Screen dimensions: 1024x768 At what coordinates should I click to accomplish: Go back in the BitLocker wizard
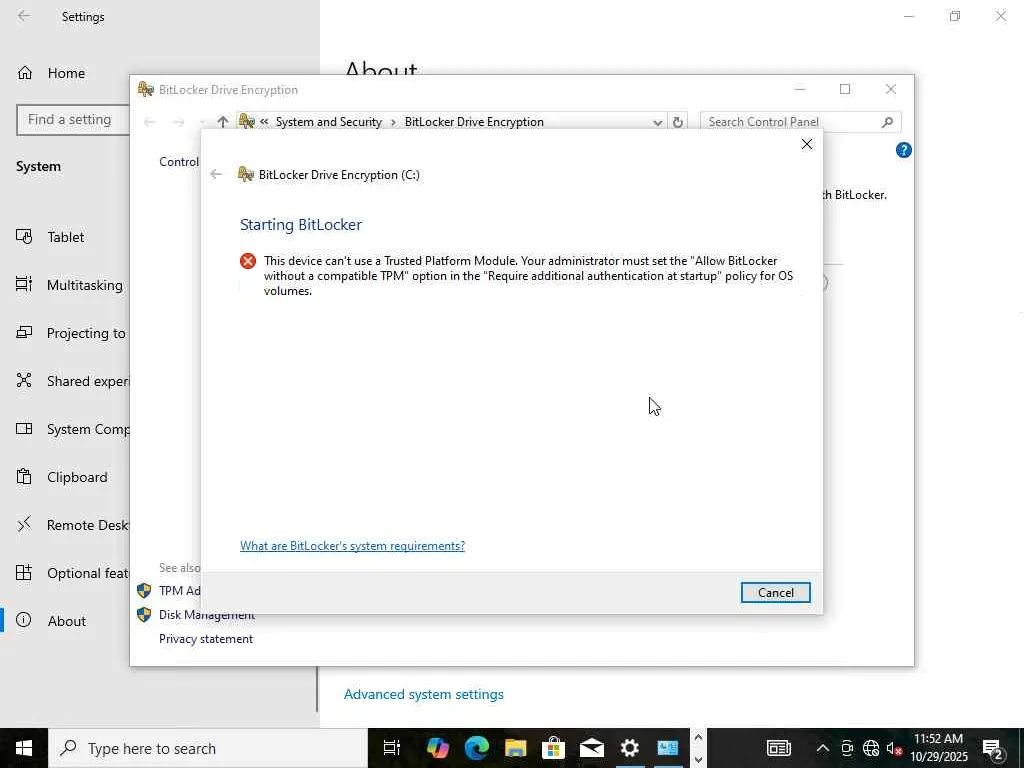[x=216, y=174]
